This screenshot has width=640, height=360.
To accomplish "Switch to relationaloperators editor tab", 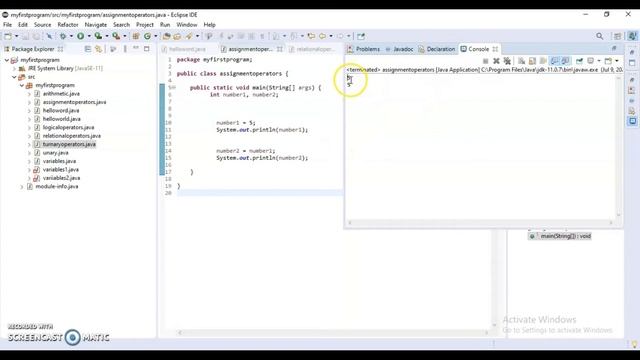I will (x=313, y=49).
